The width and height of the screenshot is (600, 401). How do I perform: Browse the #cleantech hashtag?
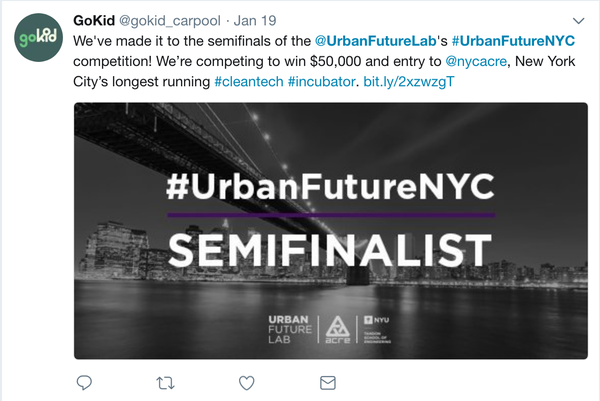point(248,81)
